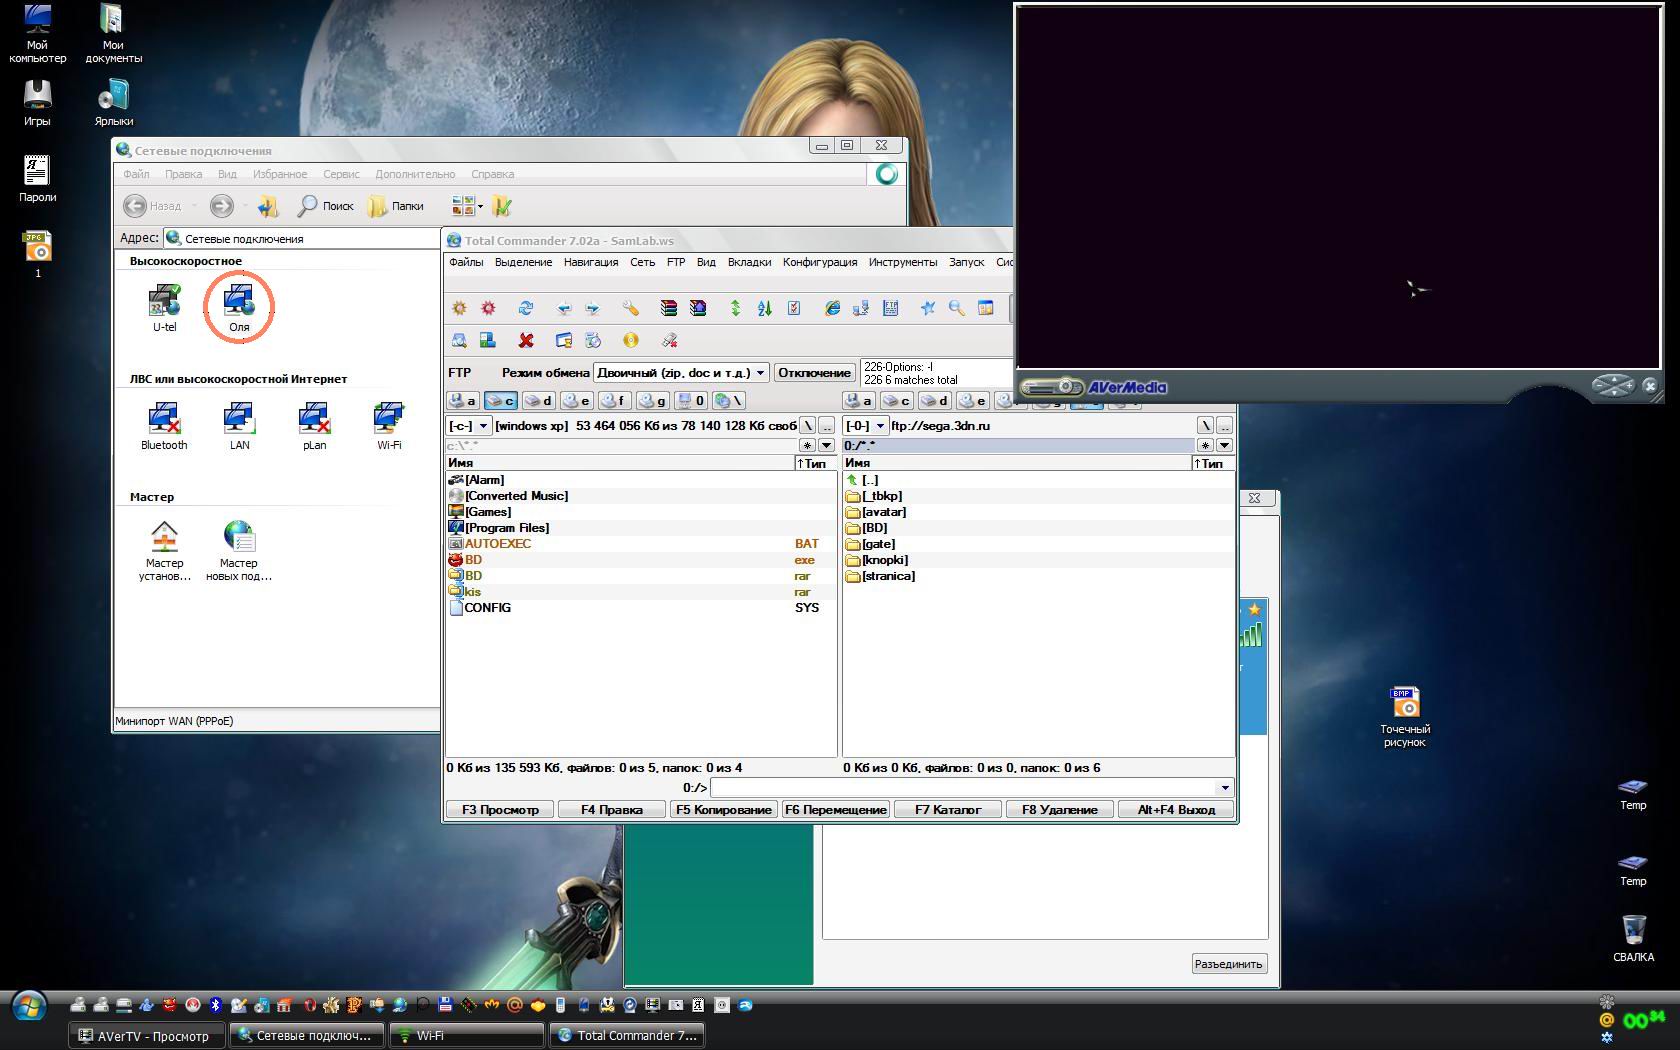Select the Wi-Fi connection icon in Network Connections
Screen dimensions: 1680x1050
point(389,426)
